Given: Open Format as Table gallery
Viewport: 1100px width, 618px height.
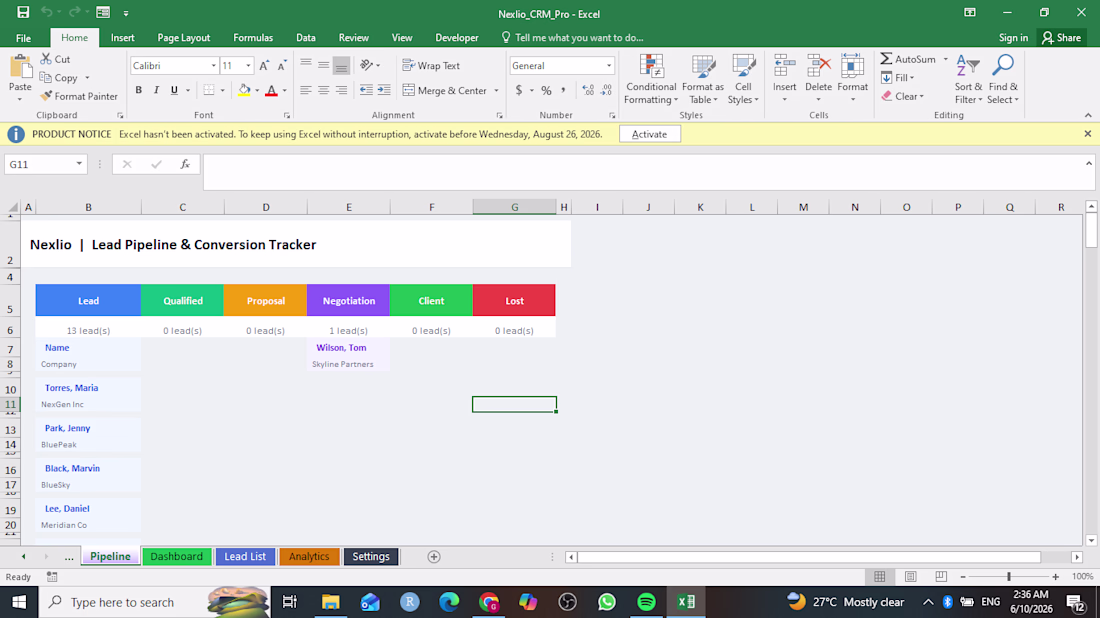Looking at the screenshot, I should coord(702,79).
